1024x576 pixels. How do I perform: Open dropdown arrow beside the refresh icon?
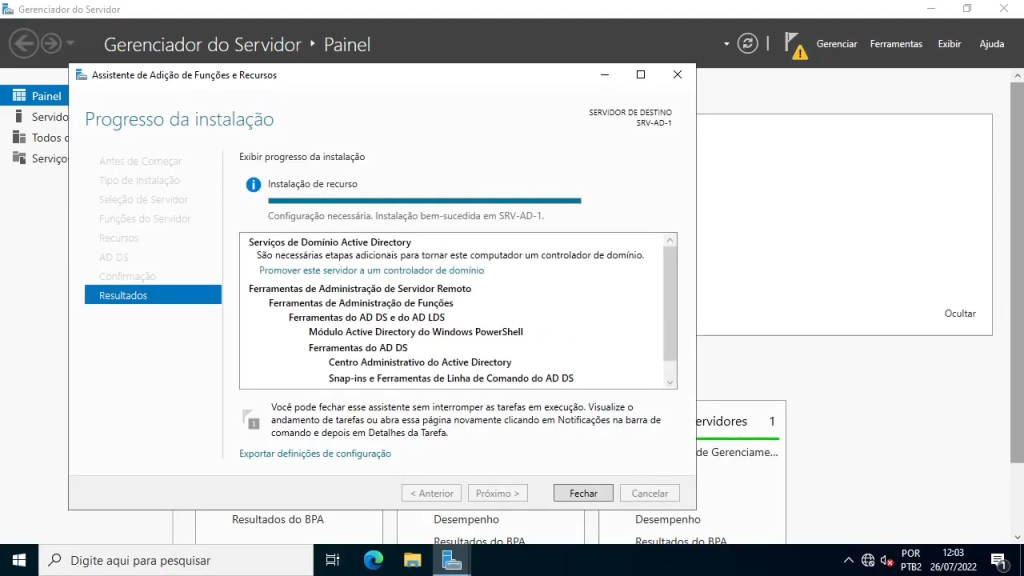pyautogui.click(x=727, y=44)
